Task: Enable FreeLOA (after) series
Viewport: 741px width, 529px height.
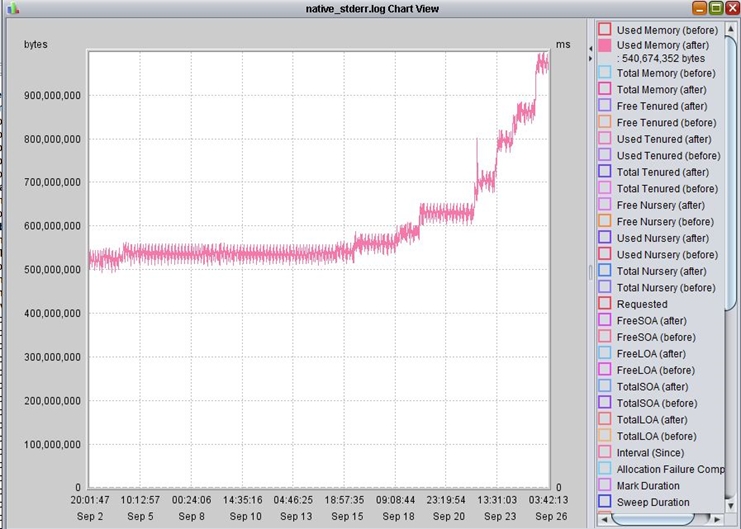Action: (604, 353)
